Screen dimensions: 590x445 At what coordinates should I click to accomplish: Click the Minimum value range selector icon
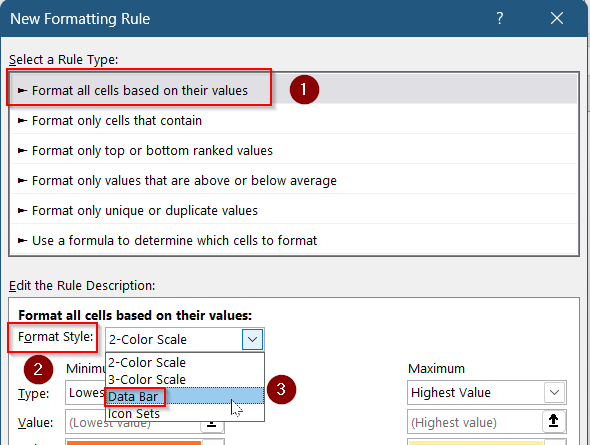(x=212, y=425)
